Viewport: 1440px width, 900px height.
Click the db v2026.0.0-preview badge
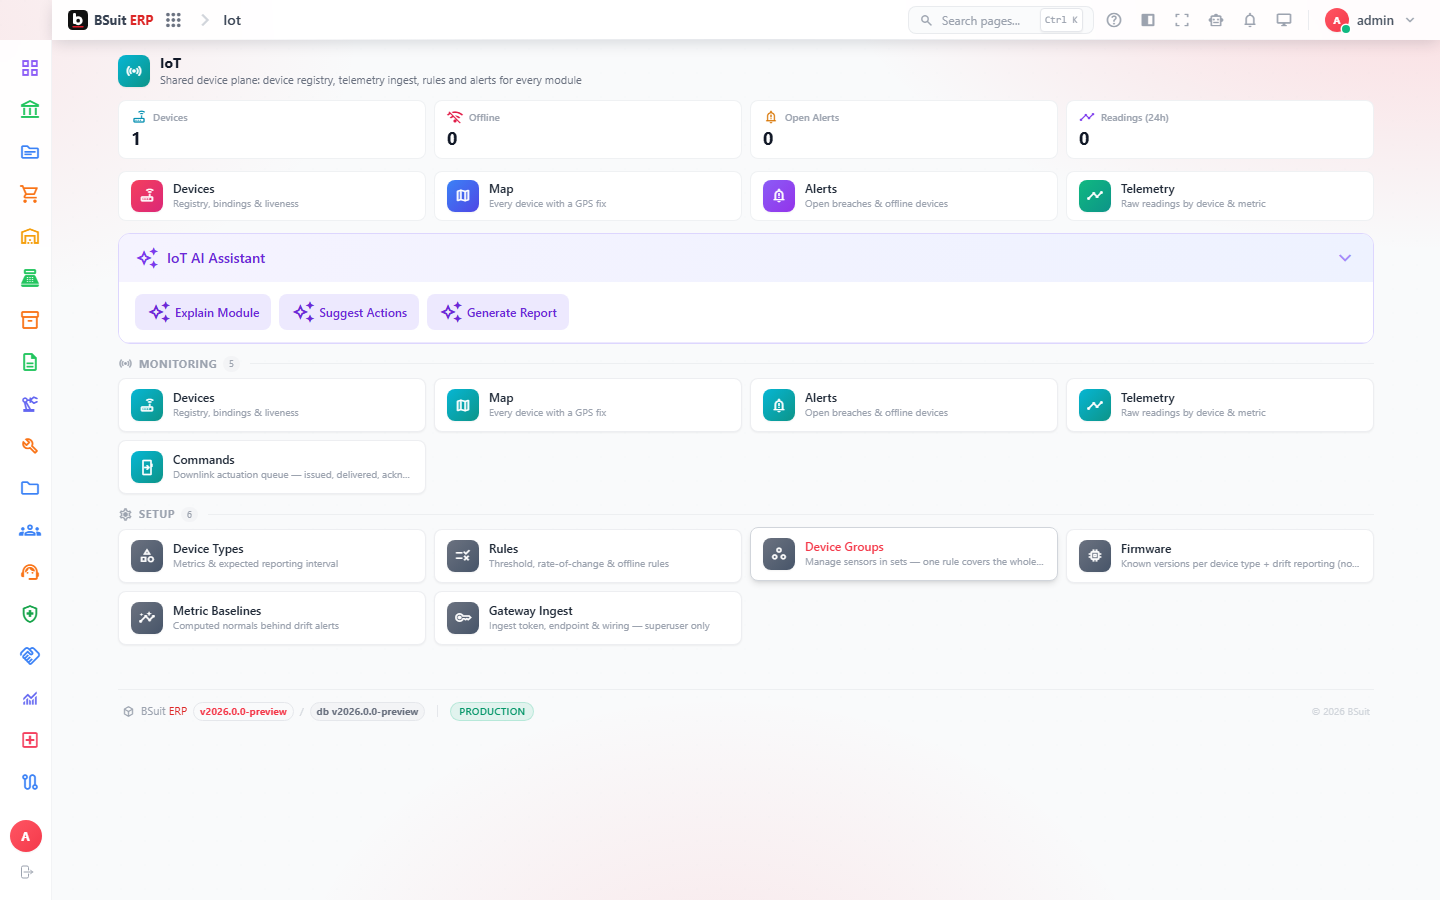coord(367,712)
